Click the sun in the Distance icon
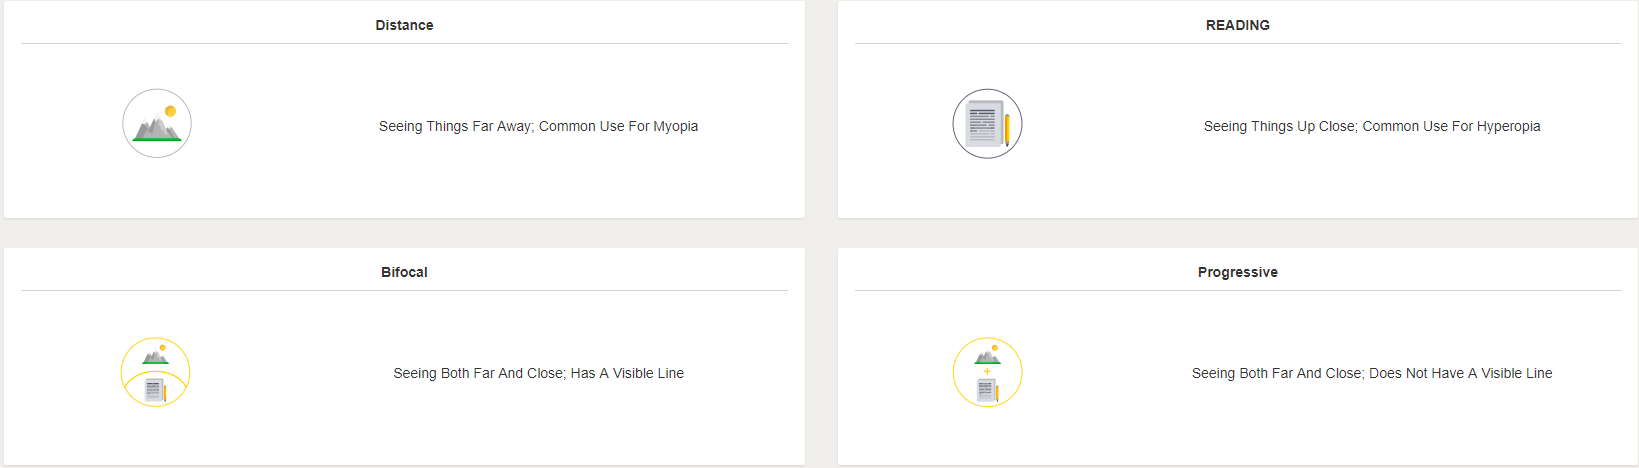The height and width of the screenshot is (468, 1639). click(x=170, y=111)
